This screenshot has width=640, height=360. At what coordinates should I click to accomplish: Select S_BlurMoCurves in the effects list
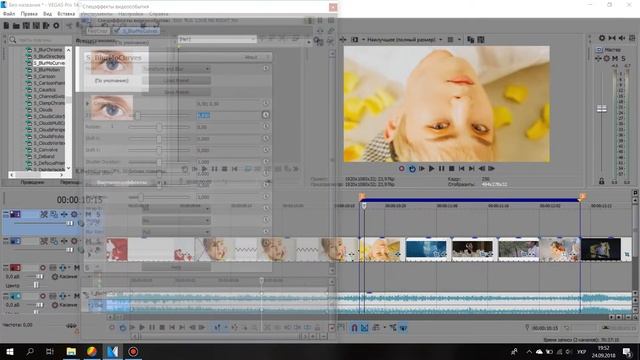click(x=49, y=63)
